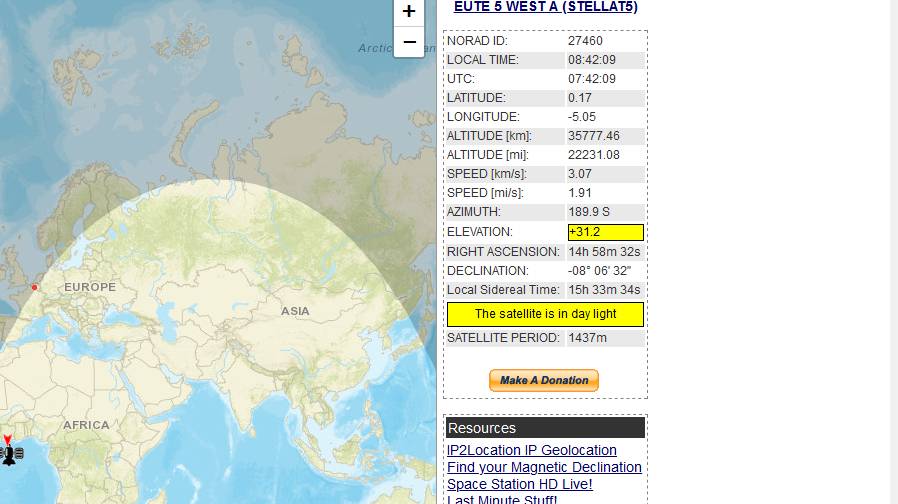Click the yellow elevation value field
898x504 pixels.
[605, 232]
